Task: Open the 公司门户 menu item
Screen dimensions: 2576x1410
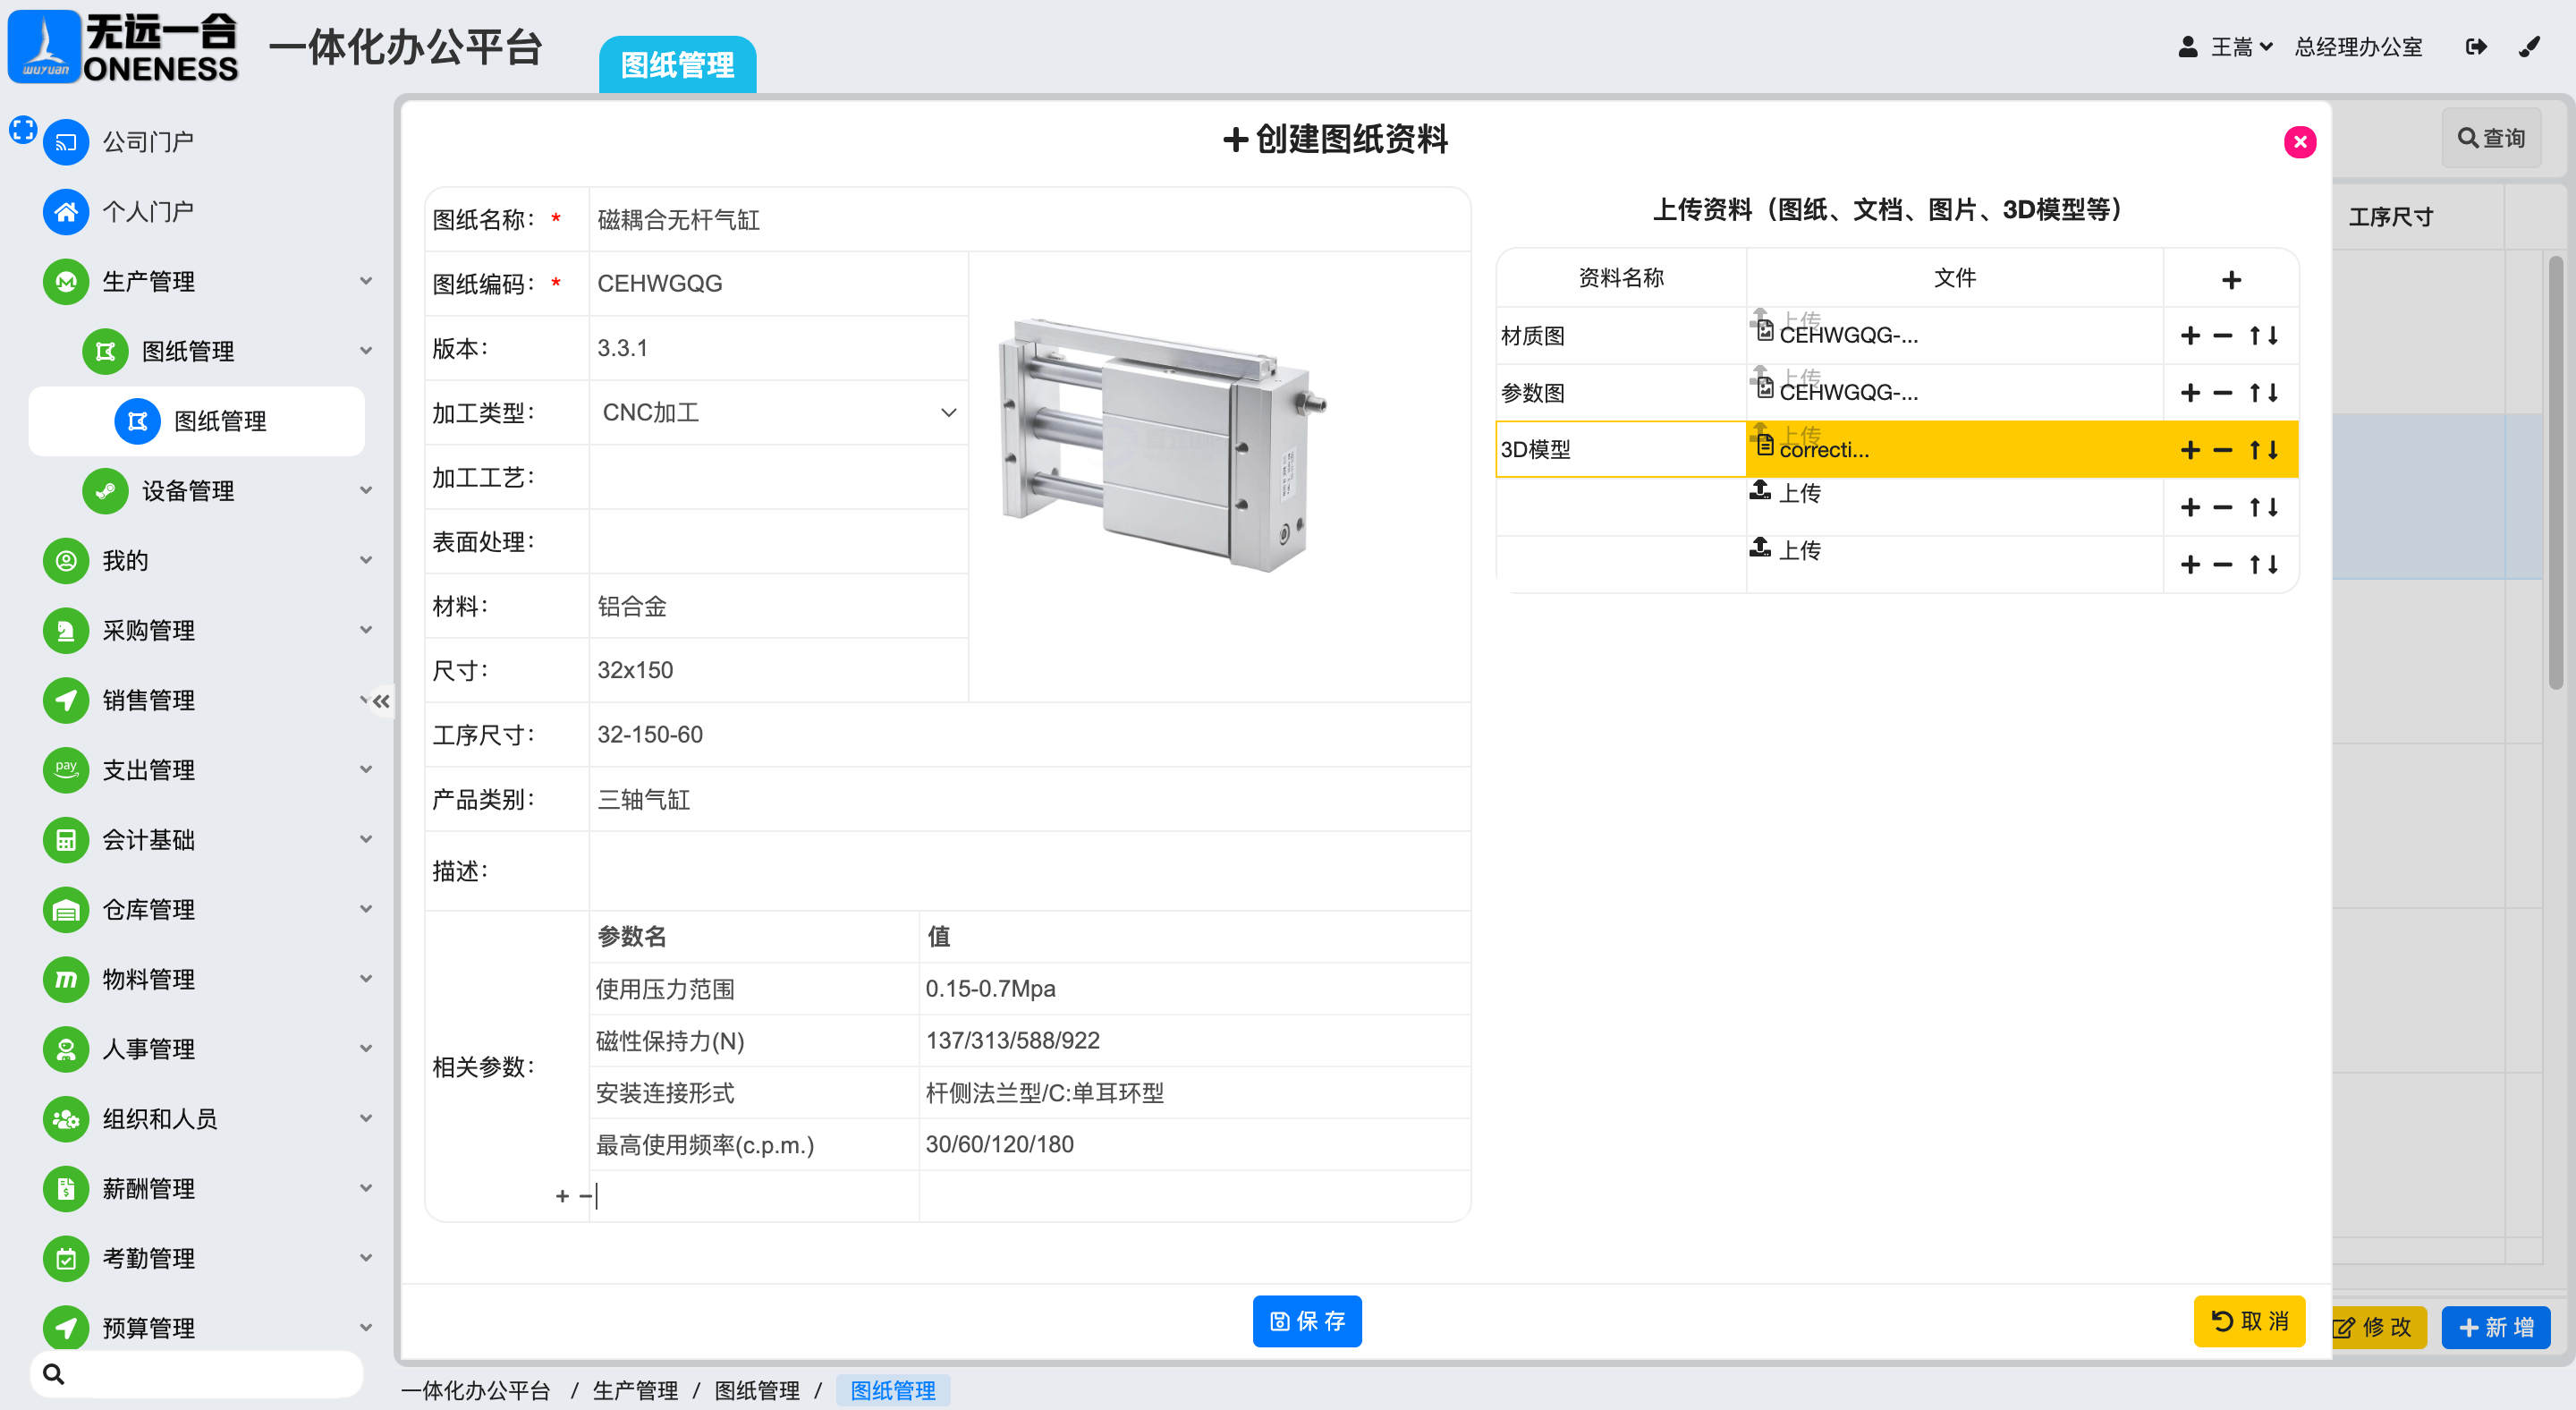Action: [x=148, y=142]
